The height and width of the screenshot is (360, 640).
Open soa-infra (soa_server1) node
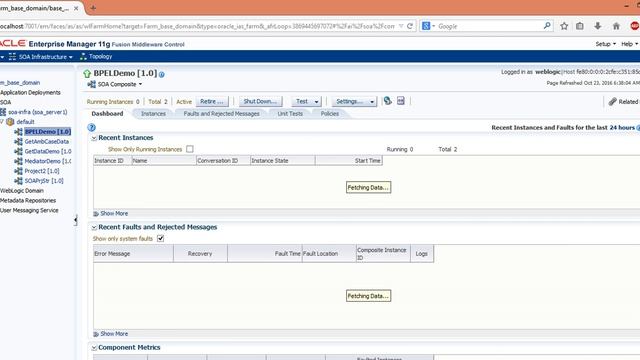37,112
